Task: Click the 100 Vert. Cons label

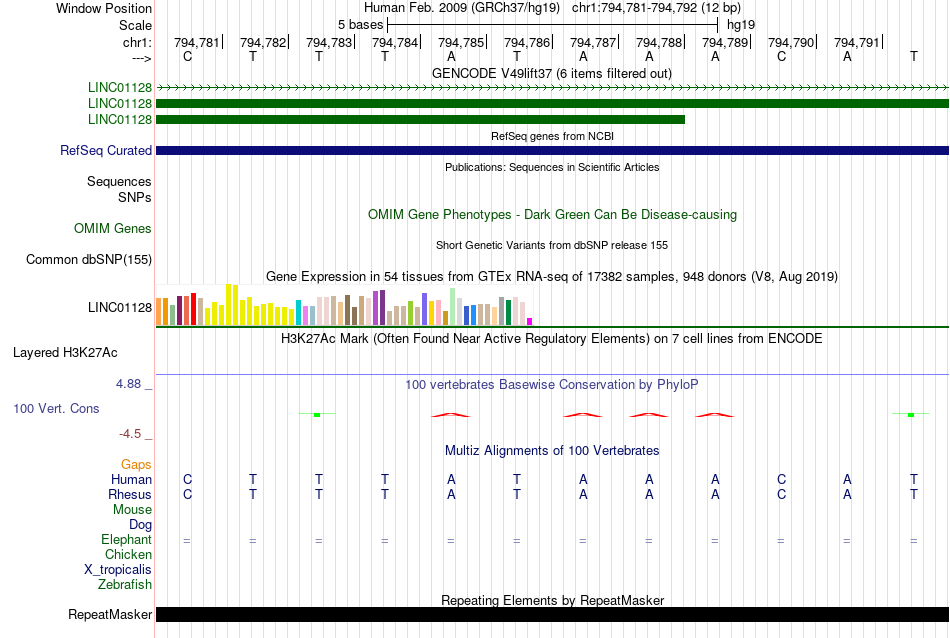Action: [56, 408]
